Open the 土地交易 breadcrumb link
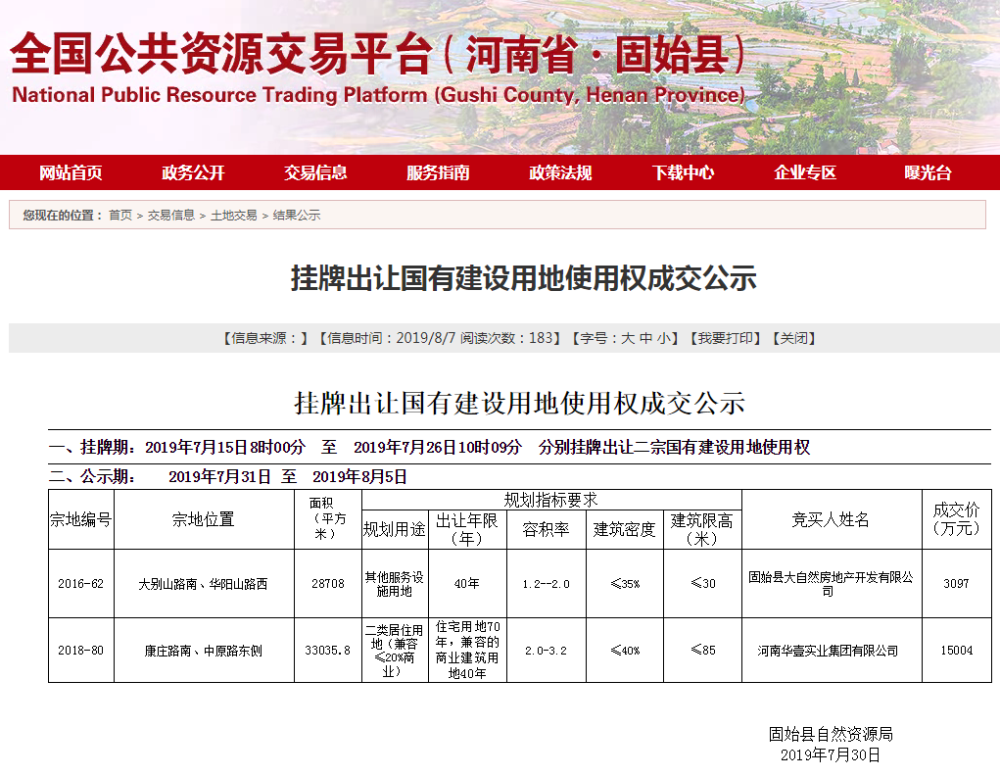Viewport: 1000px width, 777px height. click(233, 216)
